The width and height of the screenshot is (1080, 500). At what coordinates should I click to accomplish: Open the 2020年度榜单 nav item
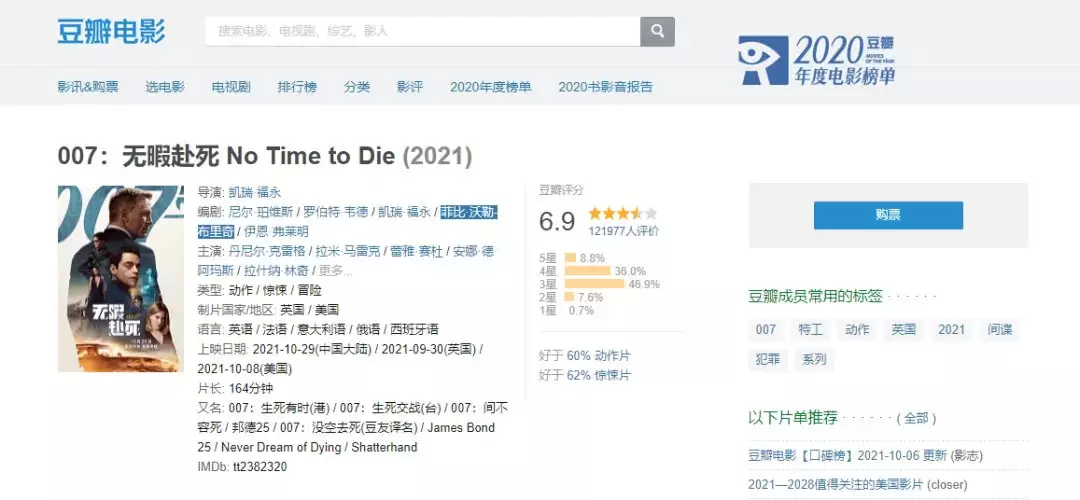point(491,87)
